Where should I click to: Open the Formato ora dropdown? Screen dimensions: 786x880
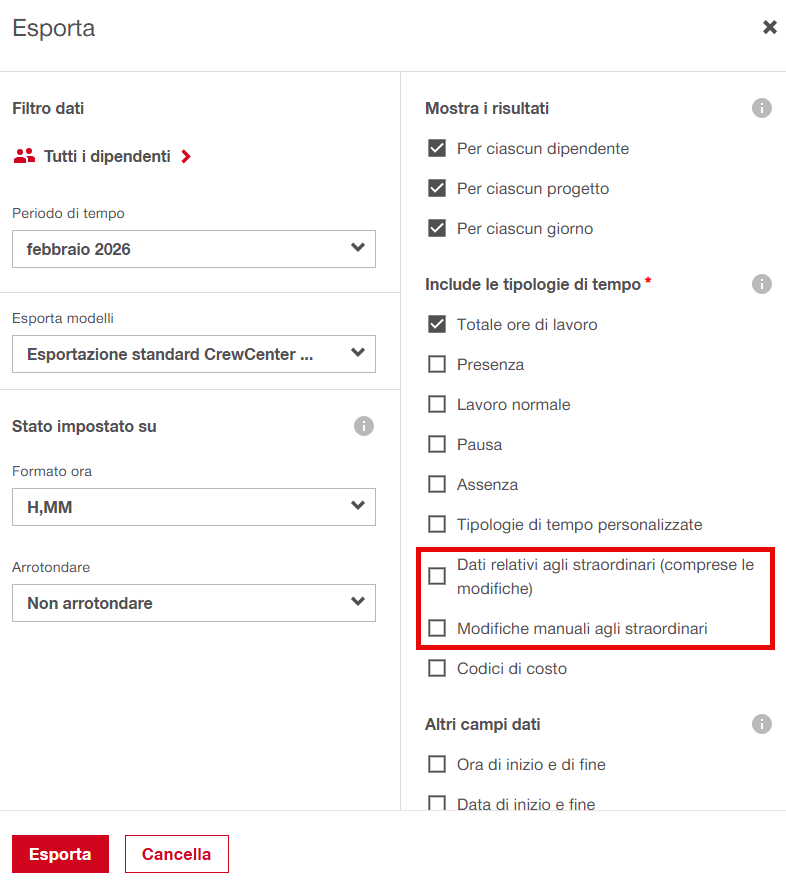click(x=194, y=507)
